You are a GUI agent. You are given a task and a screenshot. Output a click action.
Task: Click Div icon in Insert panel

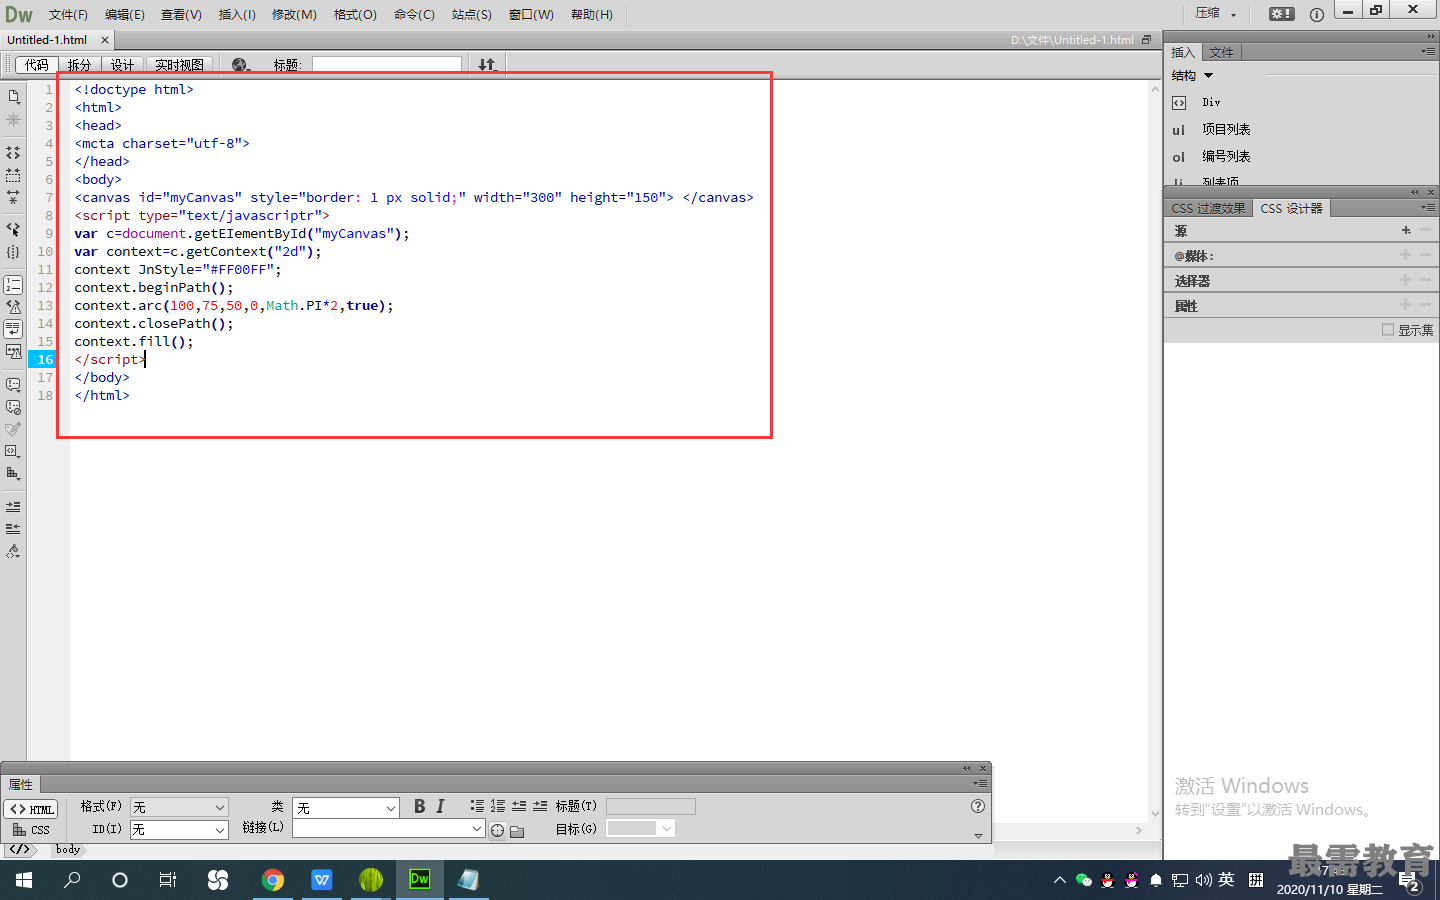1179,103
